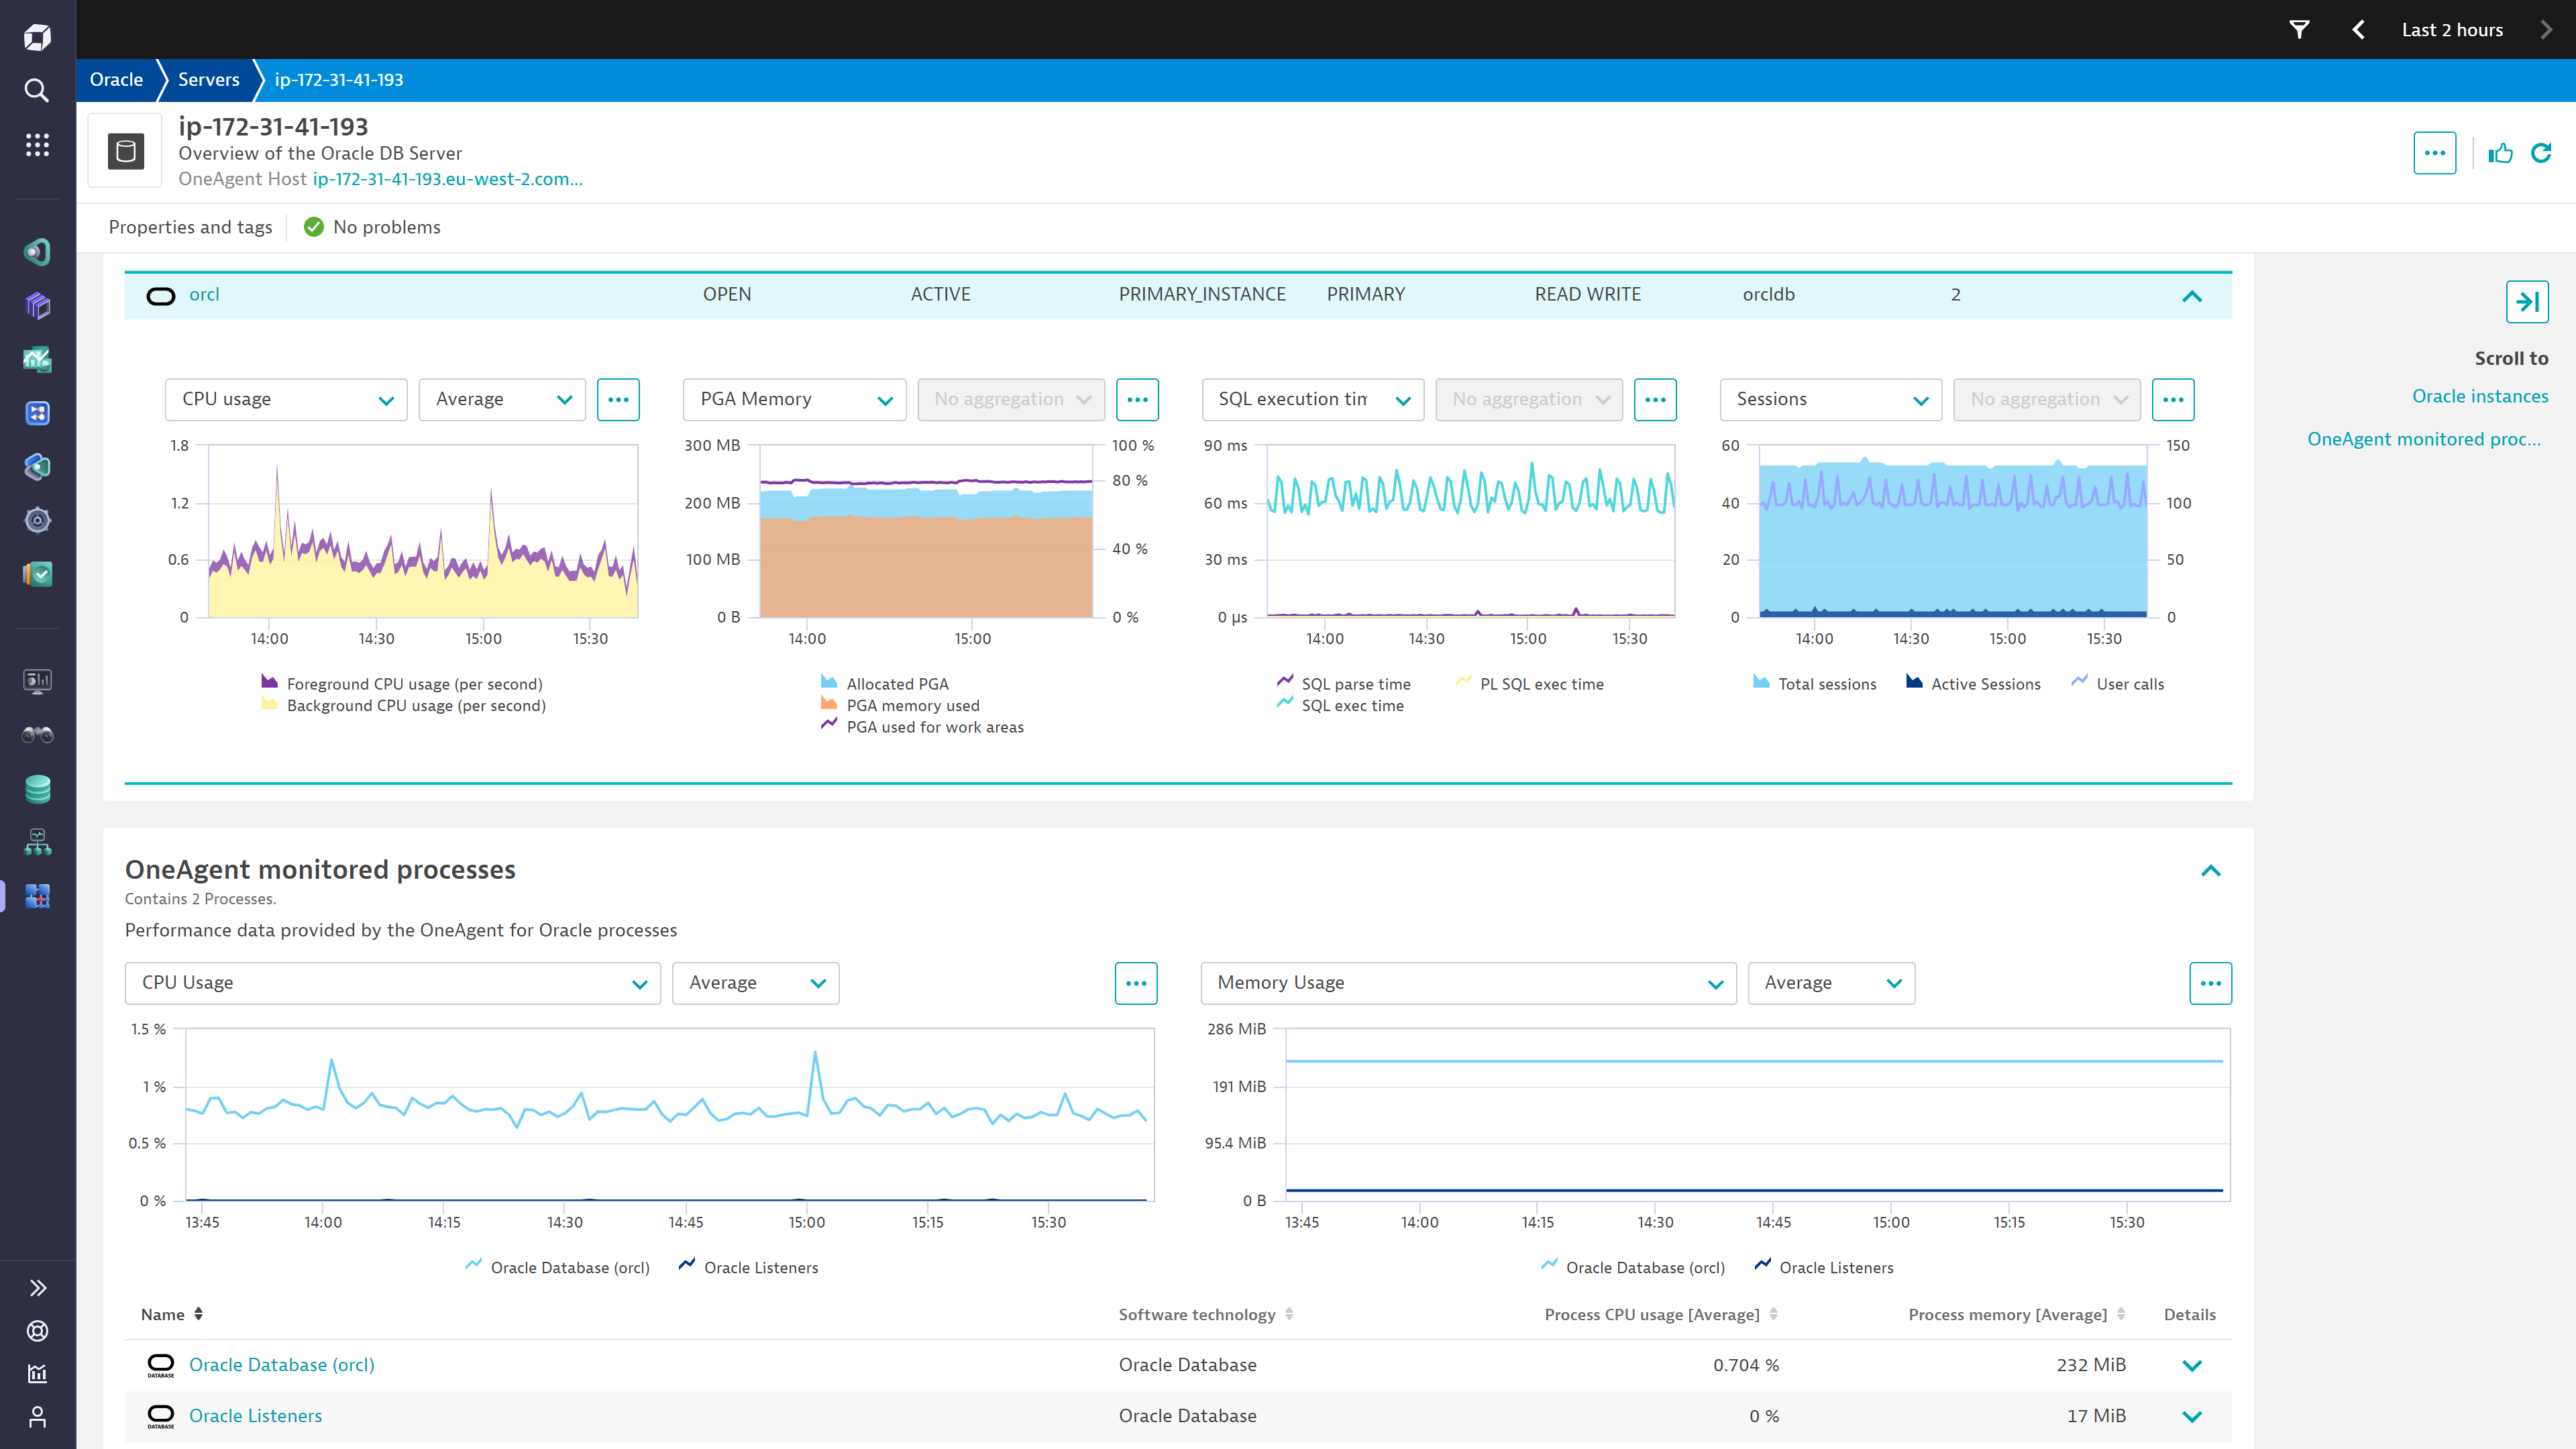Viewport: 2576px width, 1449px height.
Task: Open the Average aggregation dropdown beside CPU usage
Action: (x=502, y=399)
